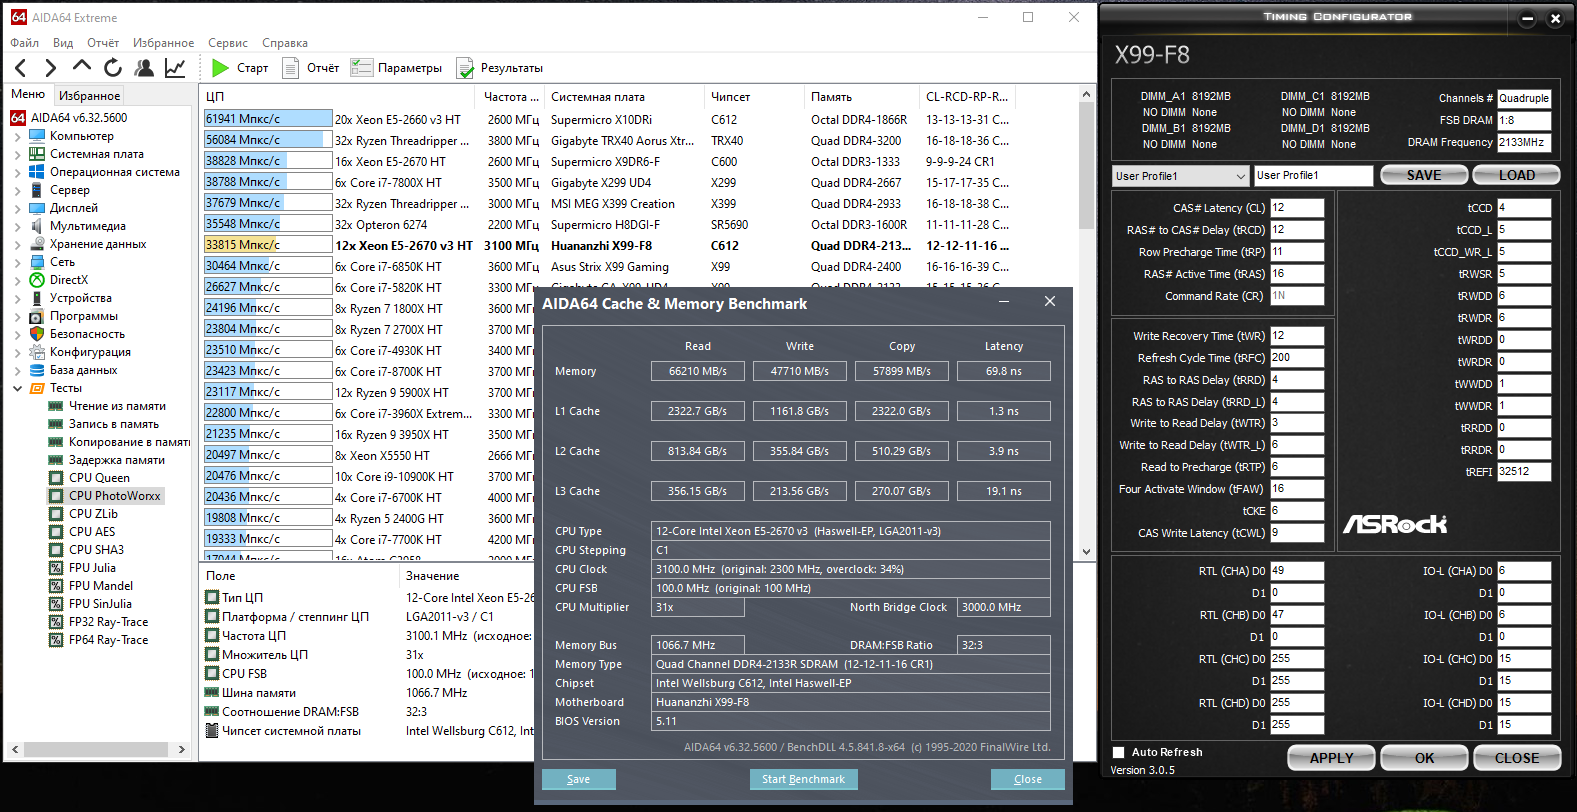Open the Вид menu

tap(63, 43)
